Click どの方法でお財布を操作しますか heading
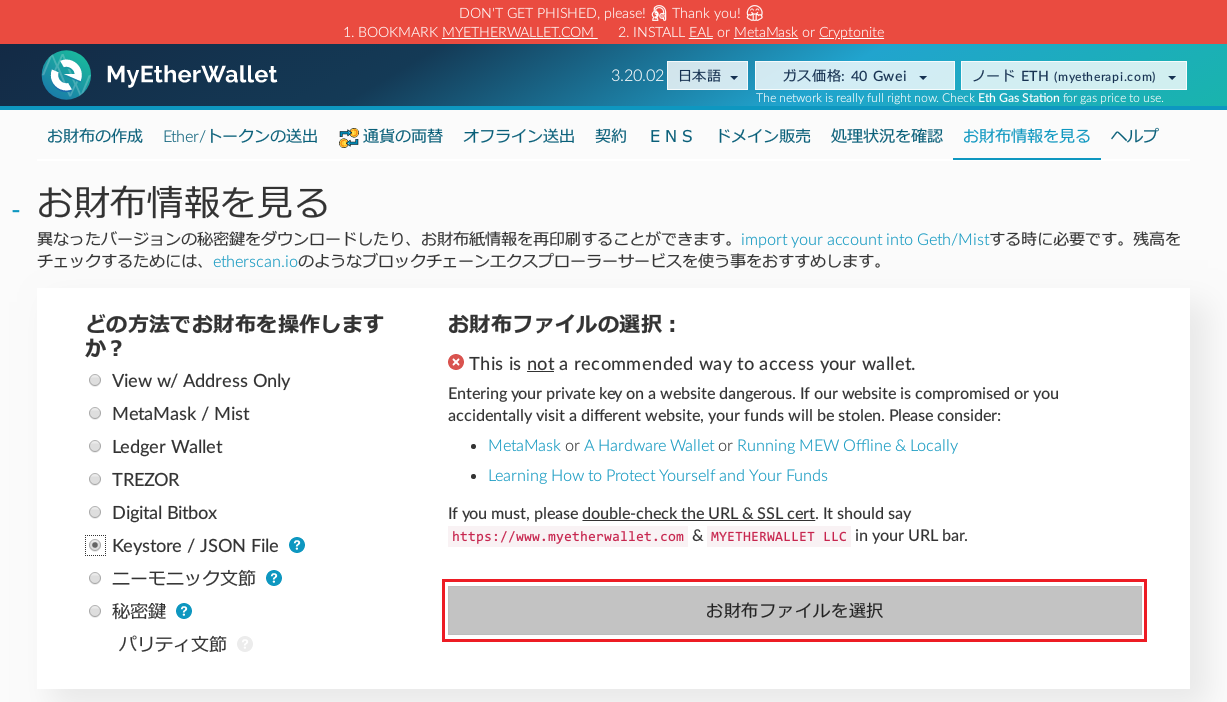Image resolution: width=1227 pixels, height=702 pixels. click(235, 336)
